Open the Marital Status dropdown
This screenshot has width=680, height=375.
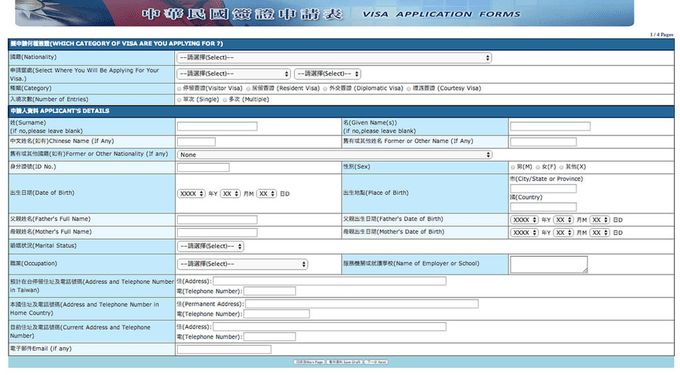(210, 246)
